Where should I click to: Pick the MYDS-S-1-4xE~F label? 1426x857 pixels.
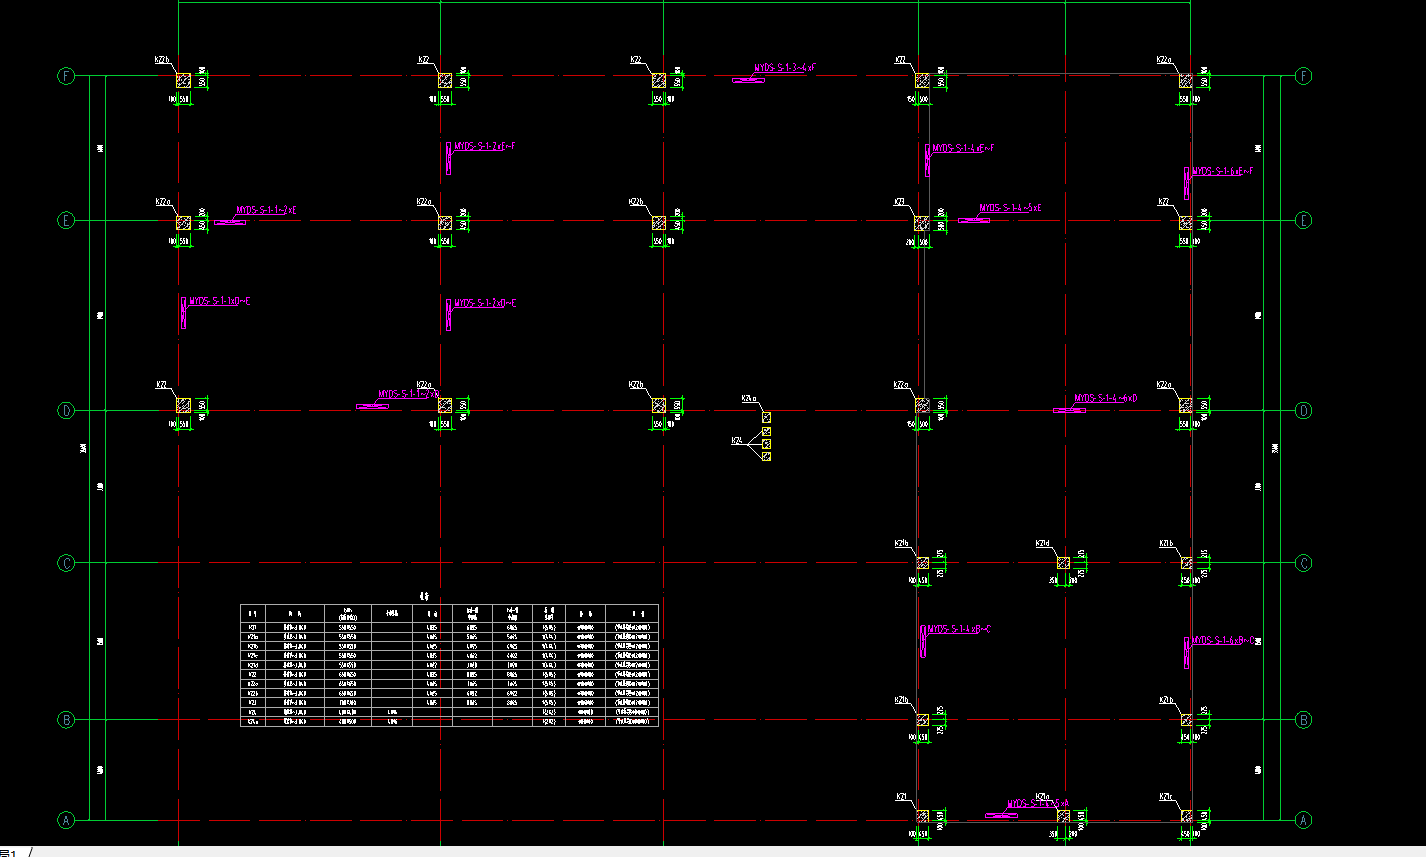point(964,148)
